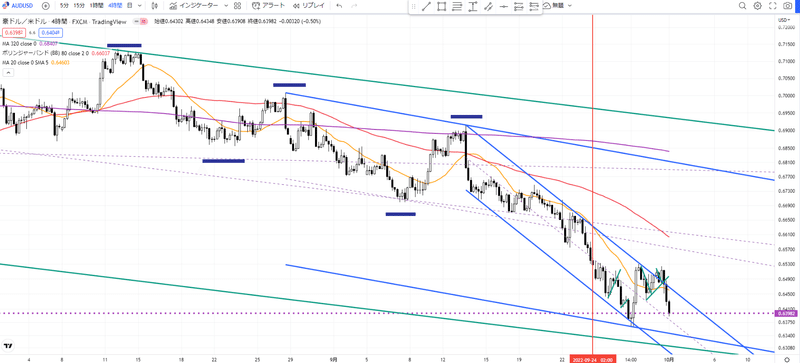Grab the floating drawing toolbar handle
Viewport: 800px width, 363px height.
coord(414,7)
